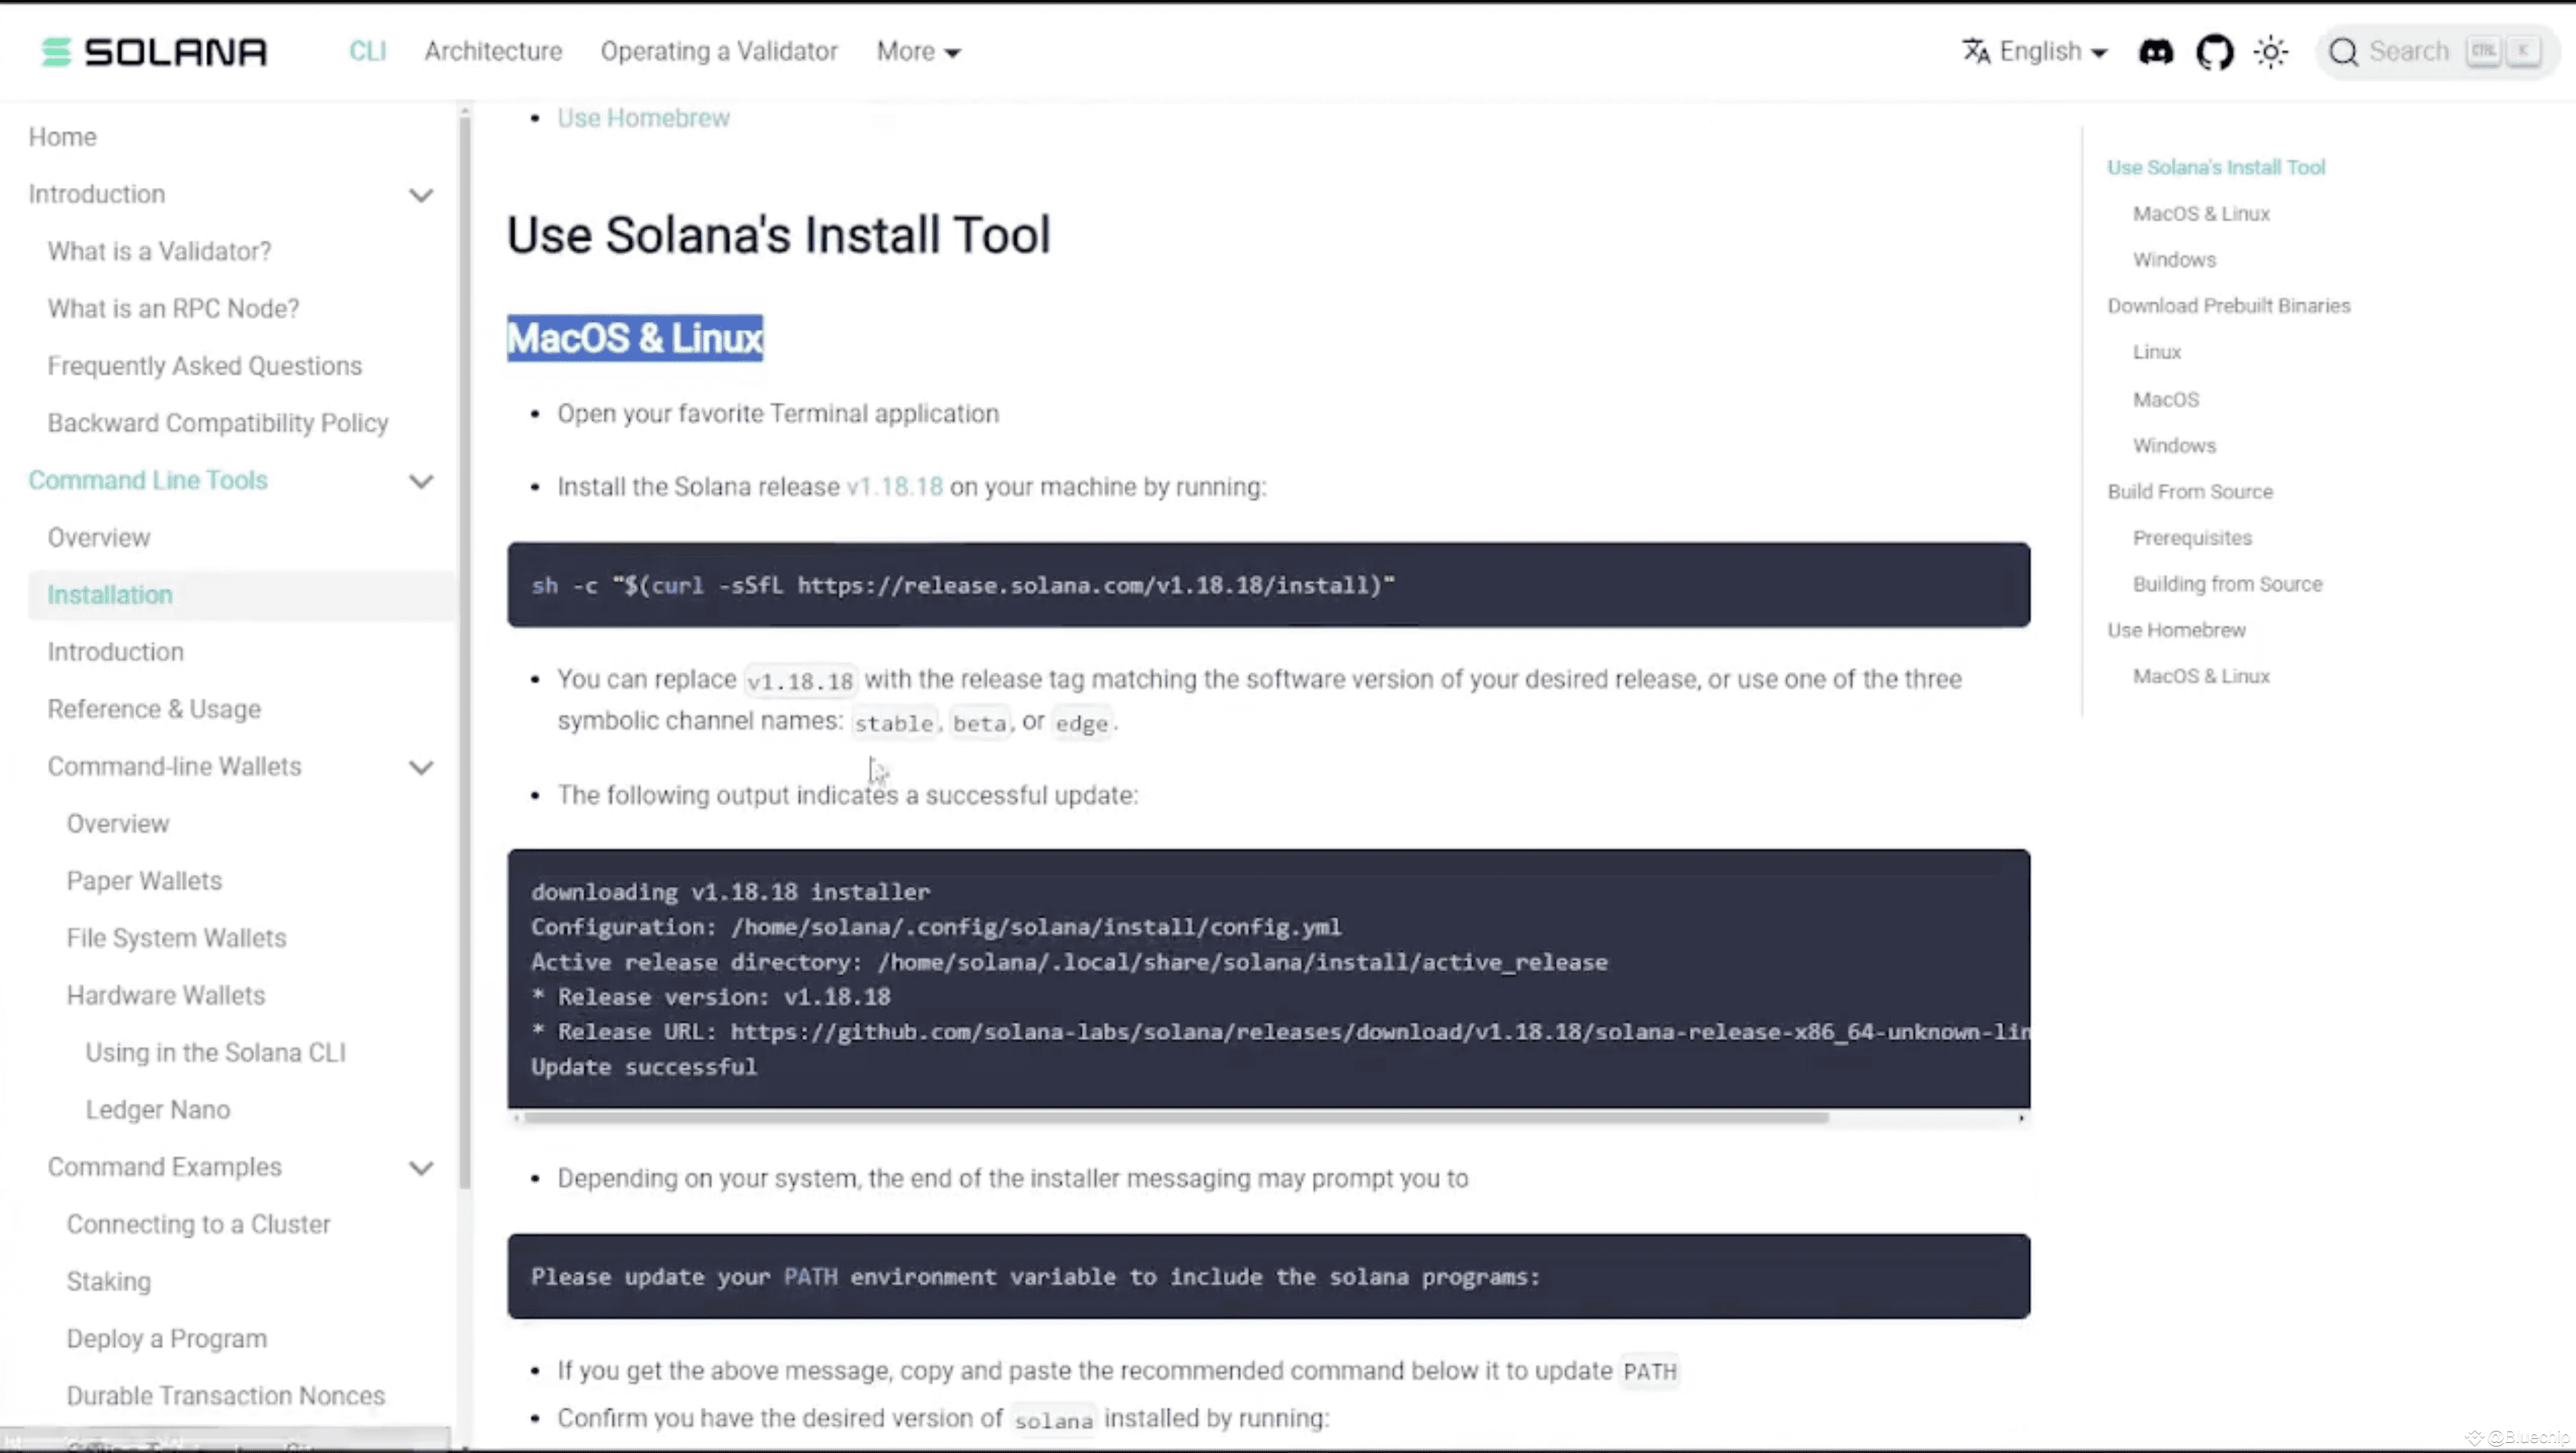
Task: Collapse the Introduction sidebar section
Action: [421, 195]
